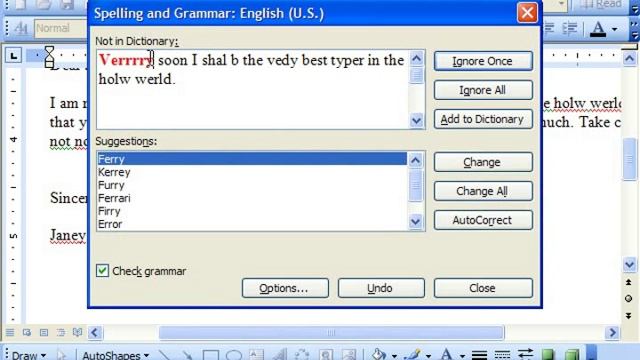Select suggestion Kerrey
This screenshot has height=360, width=640.
pos(252,172)
